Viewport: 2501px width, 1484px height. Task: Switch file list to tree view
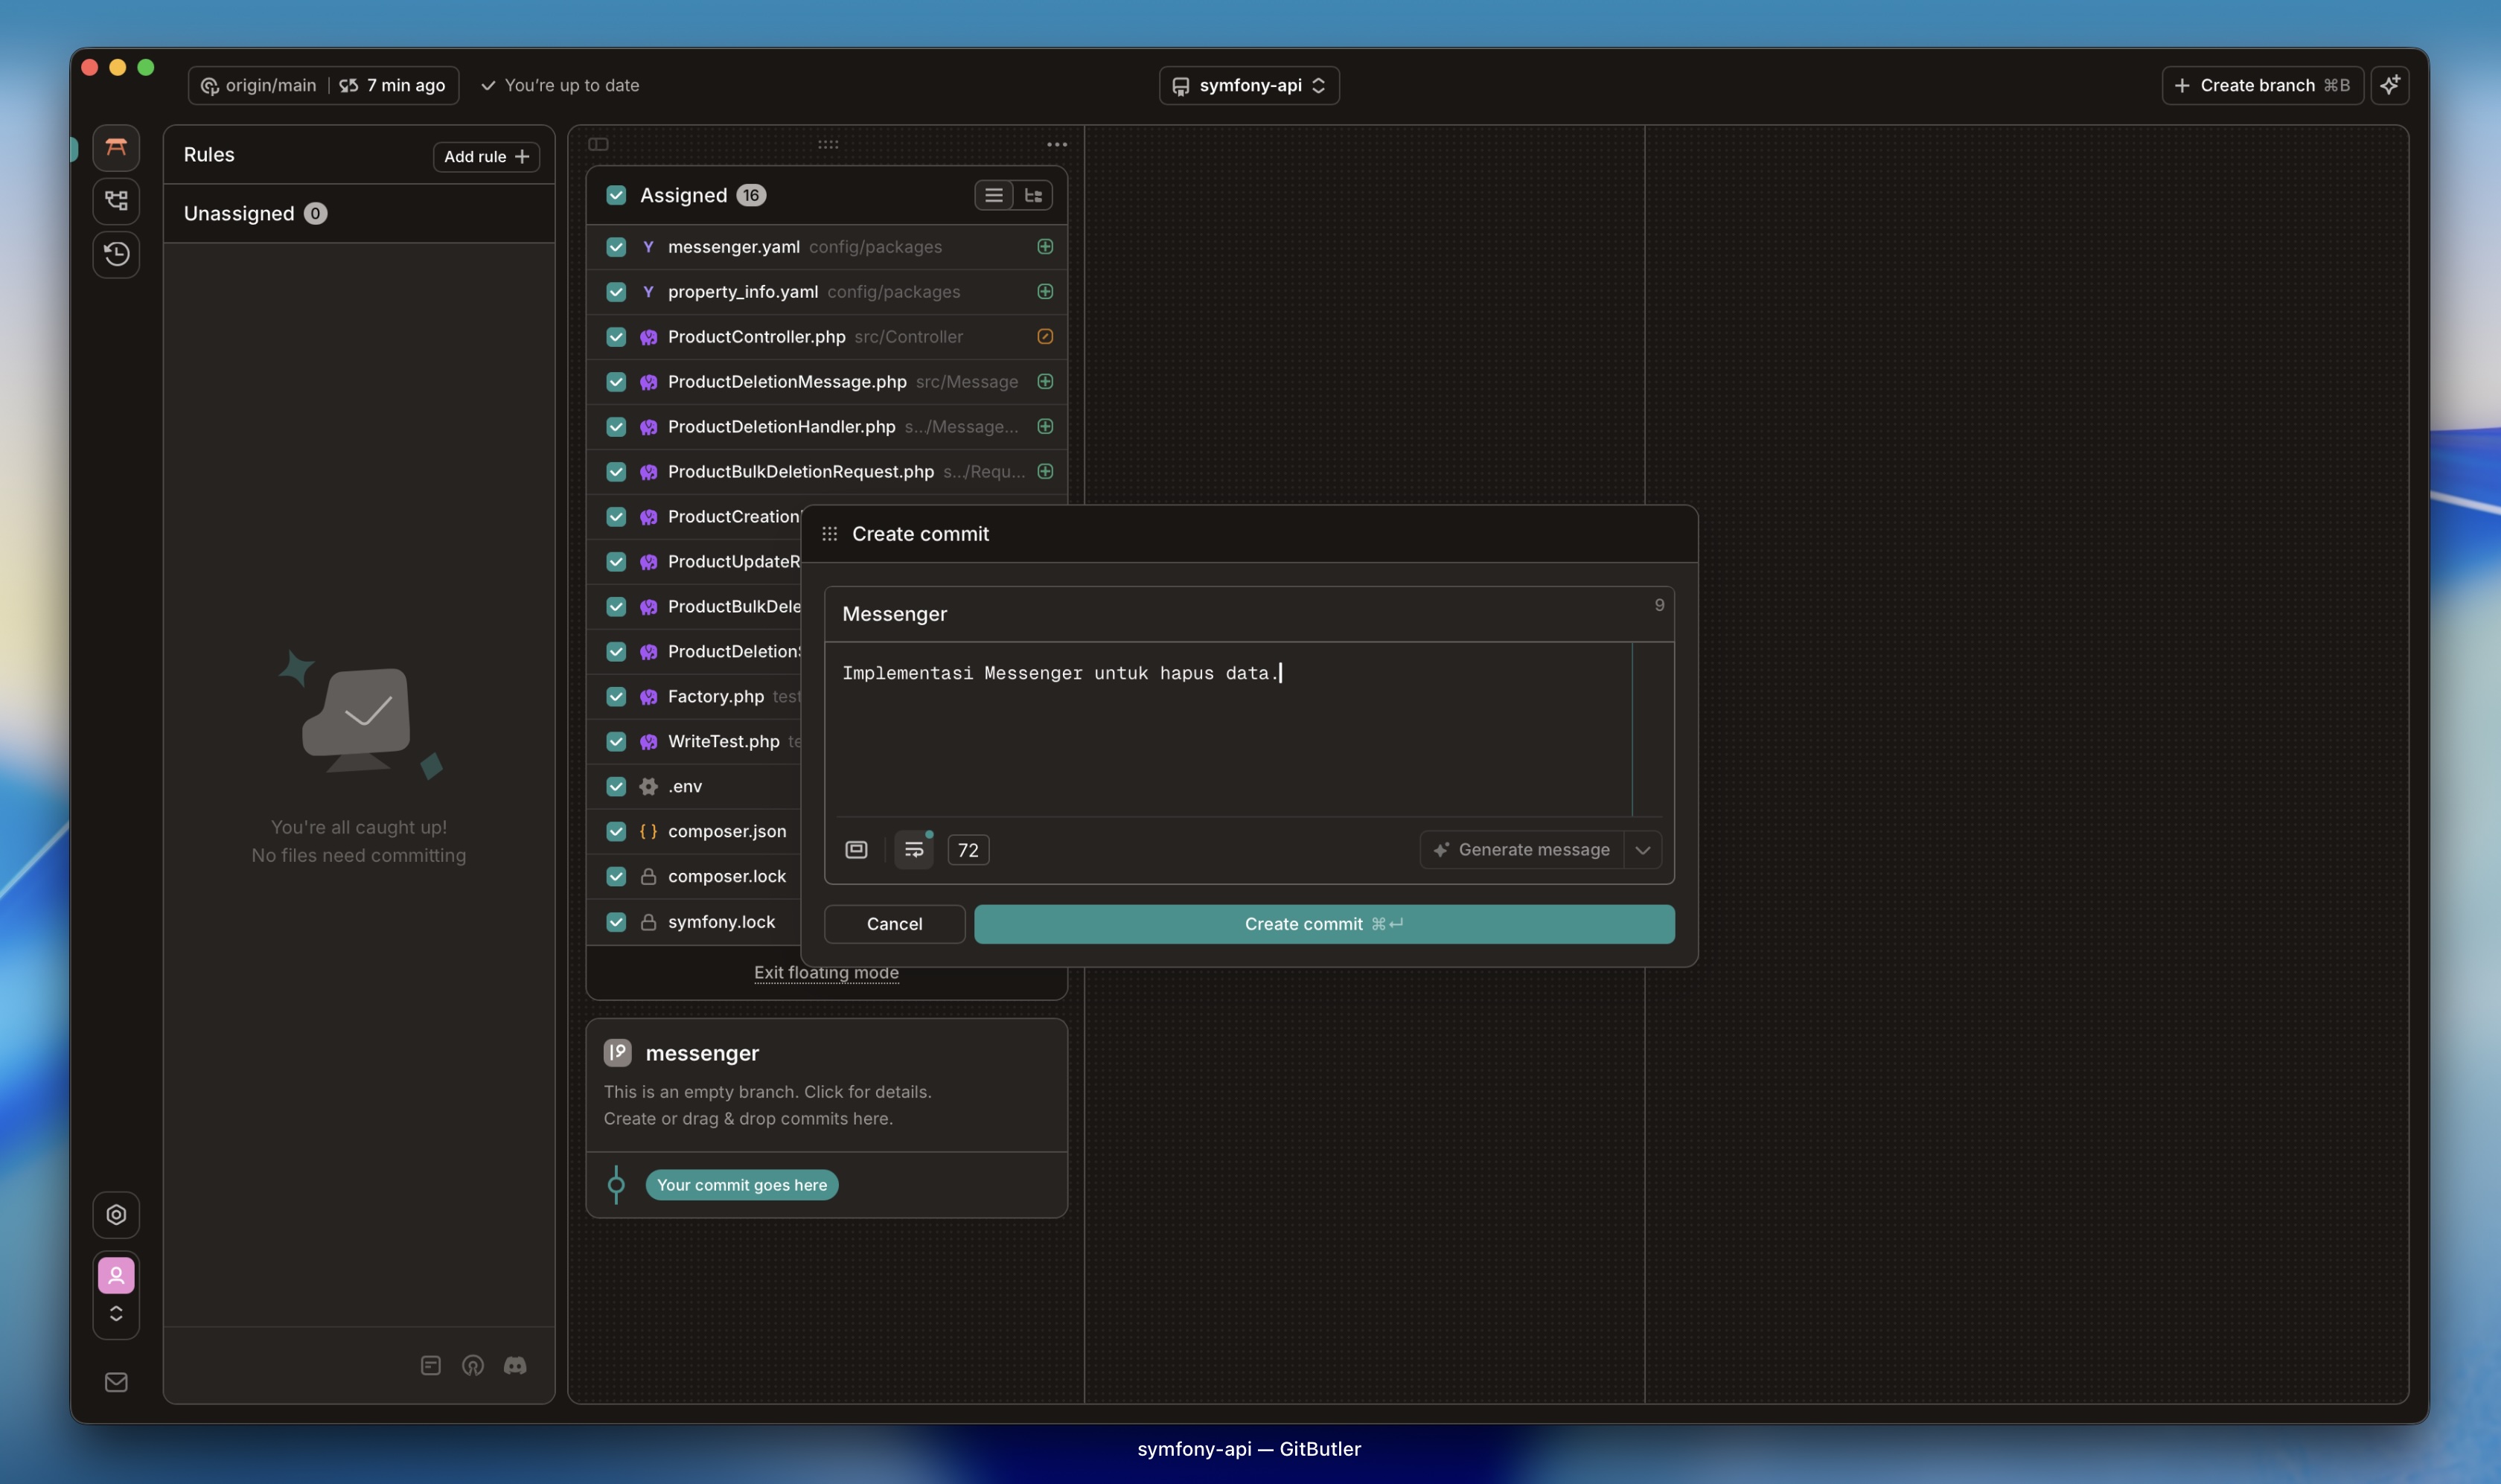[1033, 196]
